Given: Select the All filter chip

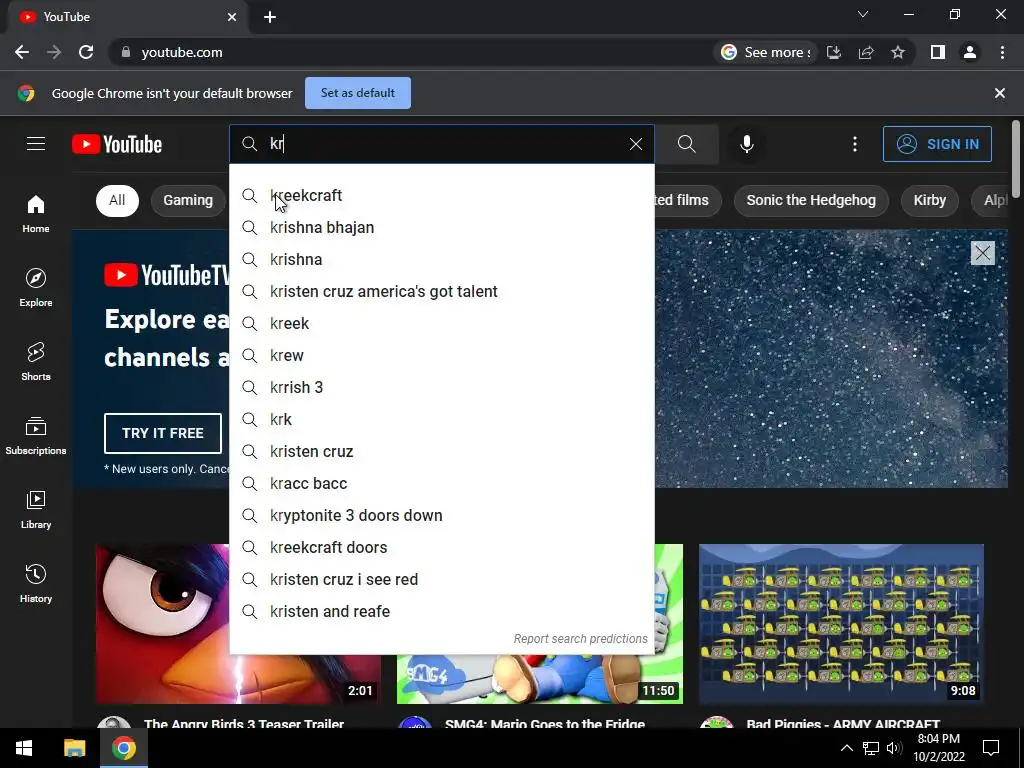Looking at the screenshot, I should (117, 200).
